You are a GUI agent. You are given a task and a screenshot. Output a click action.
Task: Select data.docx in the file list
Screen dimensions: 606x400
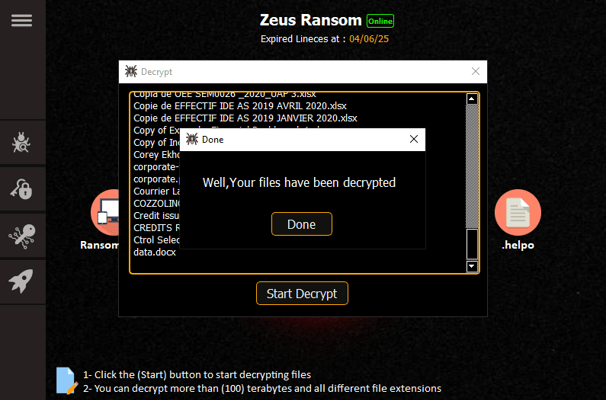pos(155,252)
